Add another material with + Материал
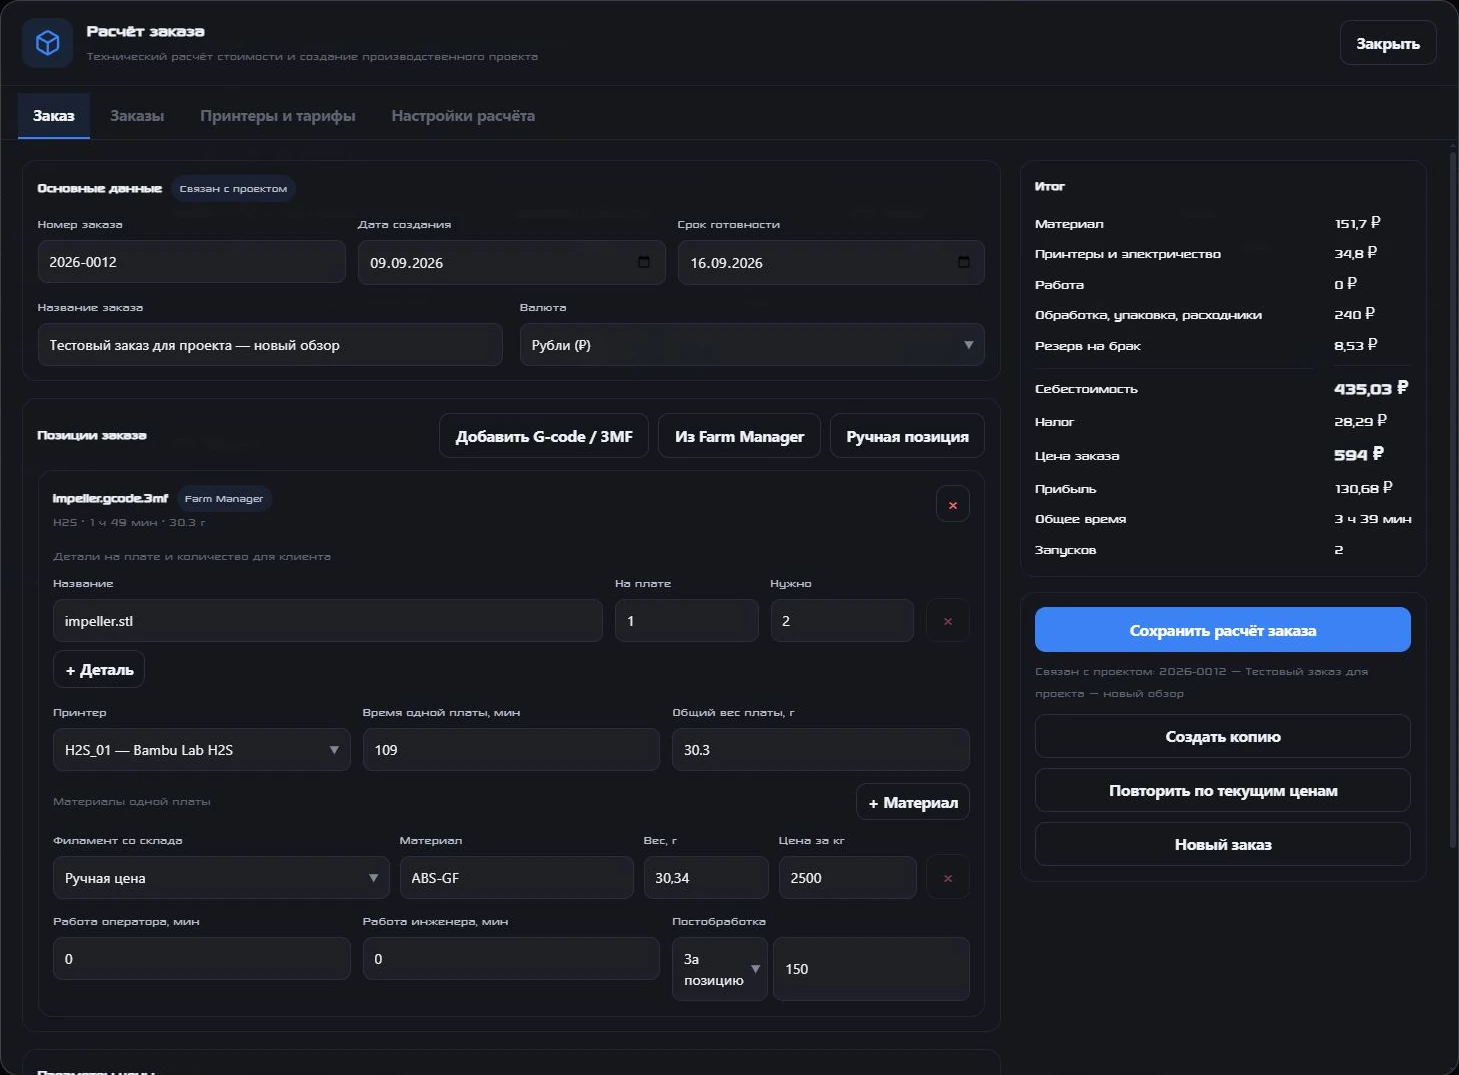This screenshot has width=1459, height=1075. [913, 802]
